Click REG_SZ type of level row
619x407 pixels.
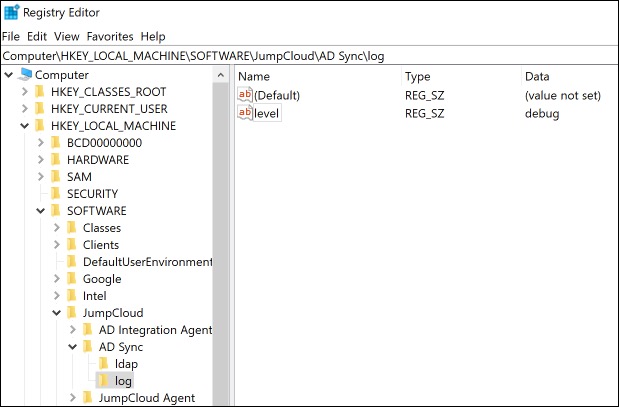424,113
